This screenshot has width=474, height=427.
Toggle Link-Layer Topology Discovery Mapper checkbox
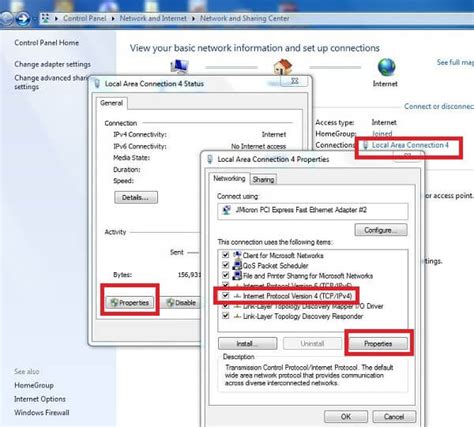[x=226, y=306]
